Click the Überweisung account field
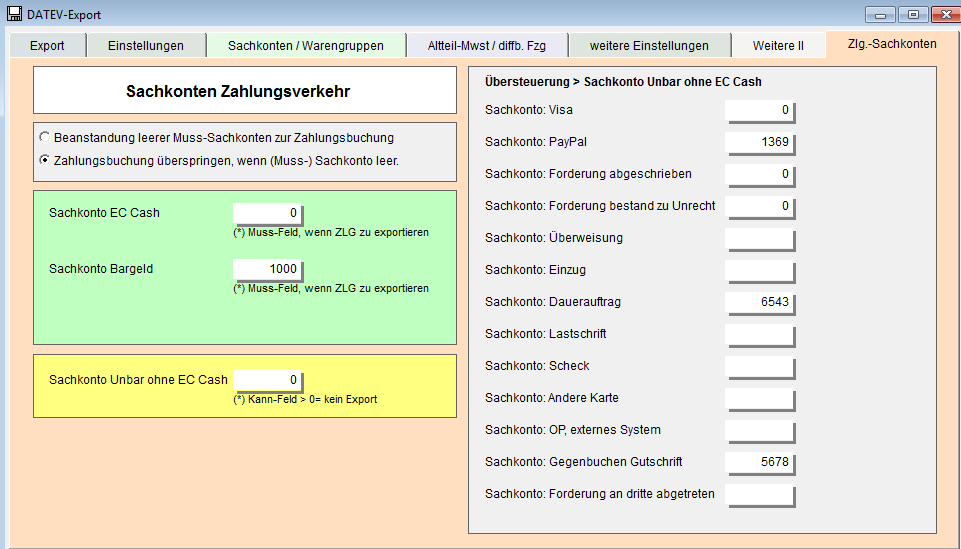The height and width of the screenshot is (549, 961). click(759, 238)
